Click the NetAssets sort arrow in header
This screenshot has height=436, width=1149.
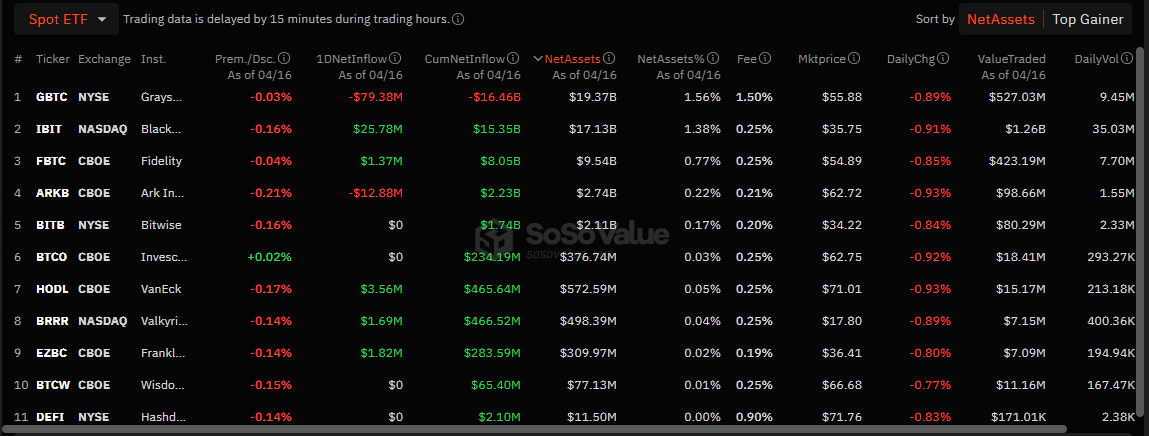[539, 59]
